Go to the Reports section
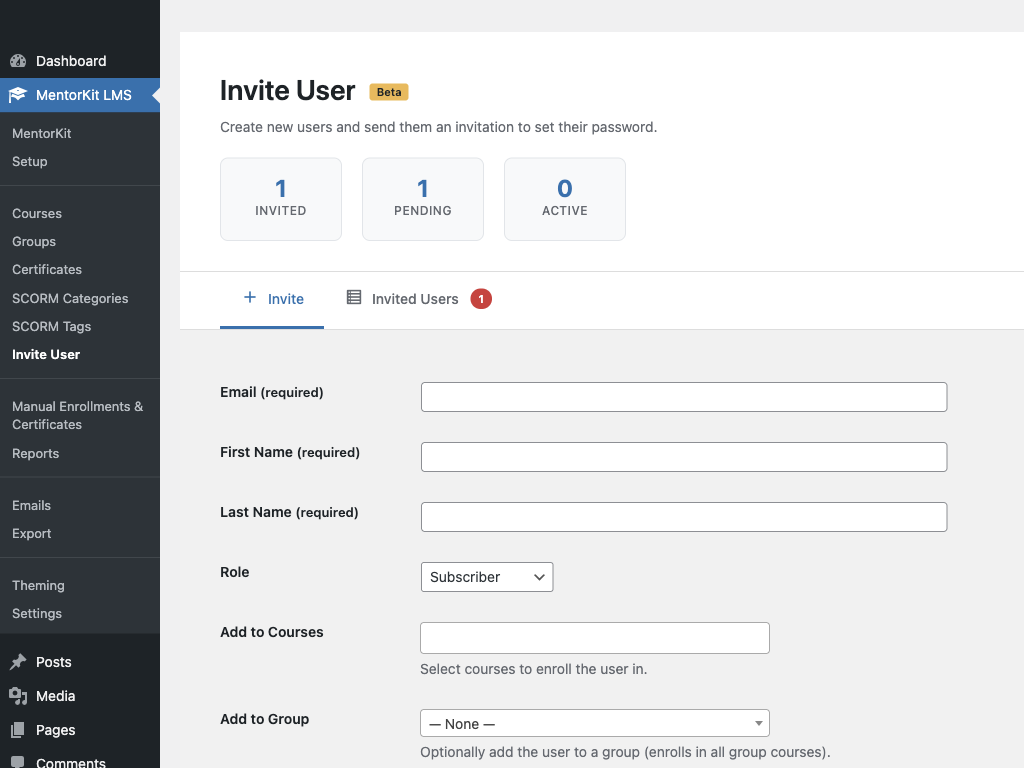Screen dimensions: 1024x768 (x=35, y=453)
